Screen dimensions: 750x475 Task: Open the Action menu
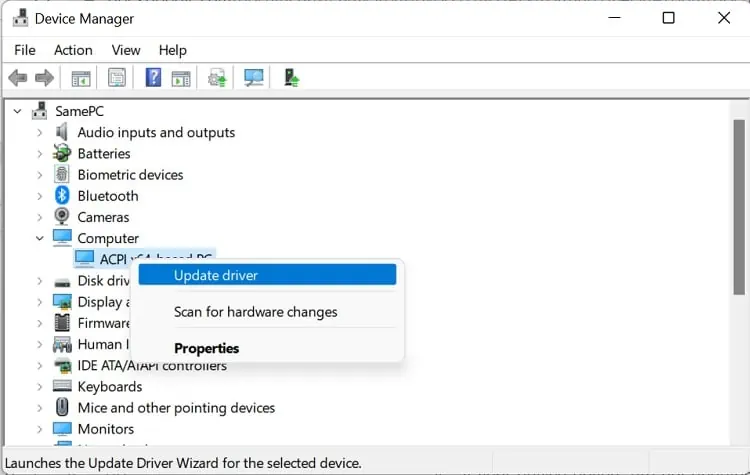tap(73, 50)
